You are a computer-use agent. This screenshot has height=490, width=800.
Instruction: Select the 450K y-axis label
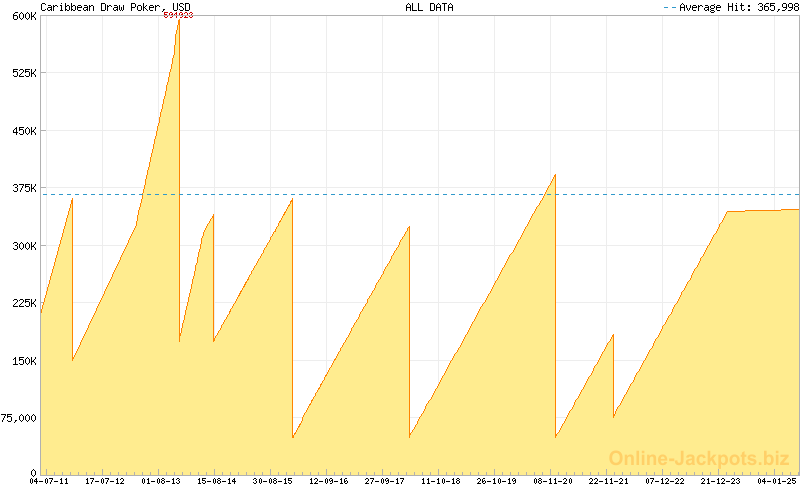pos(24,131)
